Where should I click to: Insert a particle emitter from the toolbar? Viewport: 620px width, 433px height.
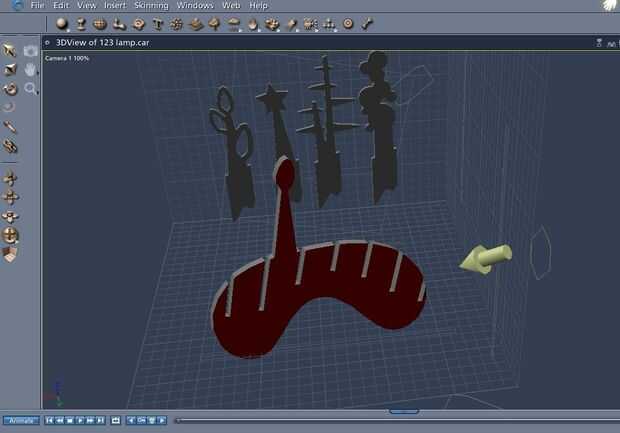[x=176, y=24]
